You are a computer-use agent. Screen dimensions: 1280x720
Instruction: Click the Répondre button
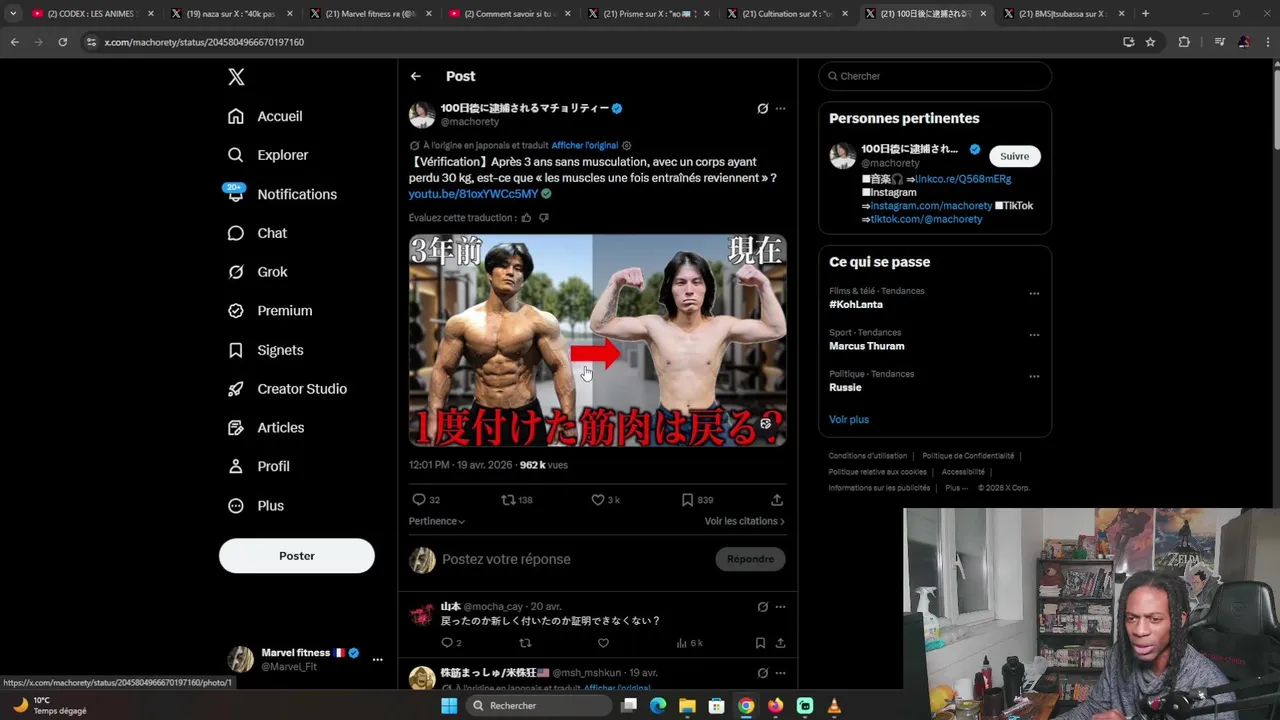pos(750,559)
